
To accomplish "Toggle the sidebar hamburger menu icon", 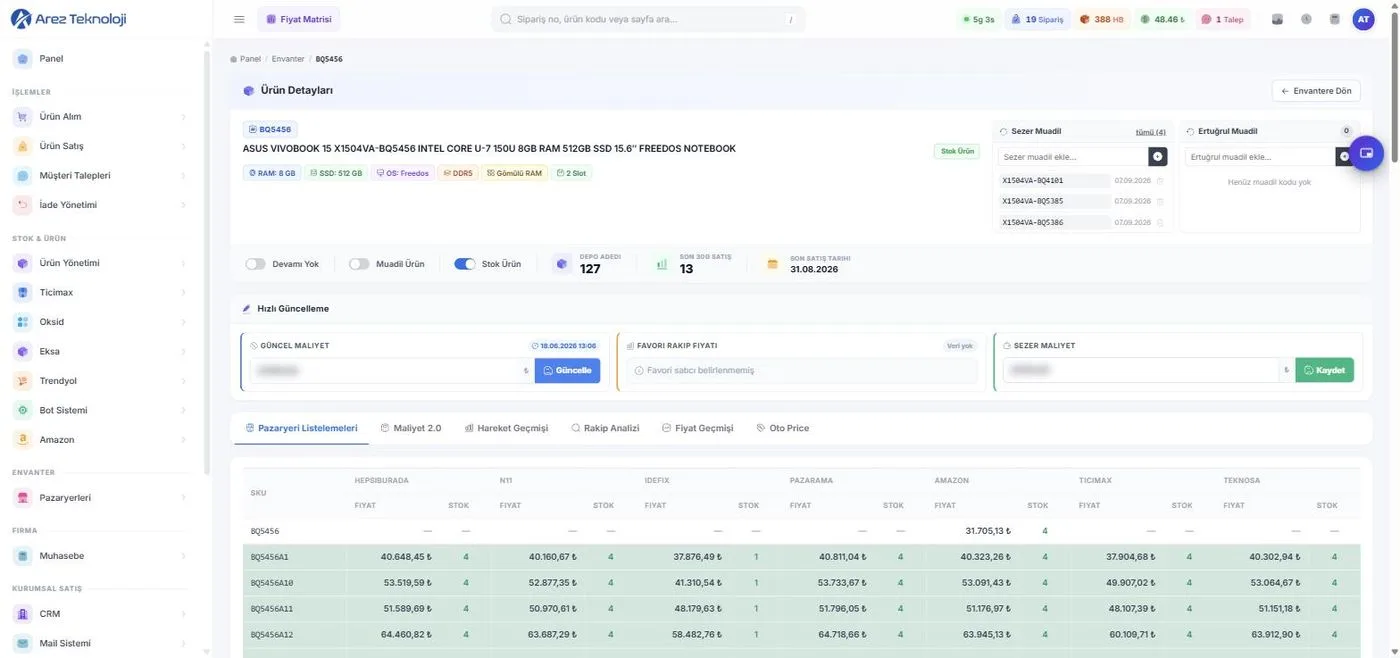I will coord(238,19).
